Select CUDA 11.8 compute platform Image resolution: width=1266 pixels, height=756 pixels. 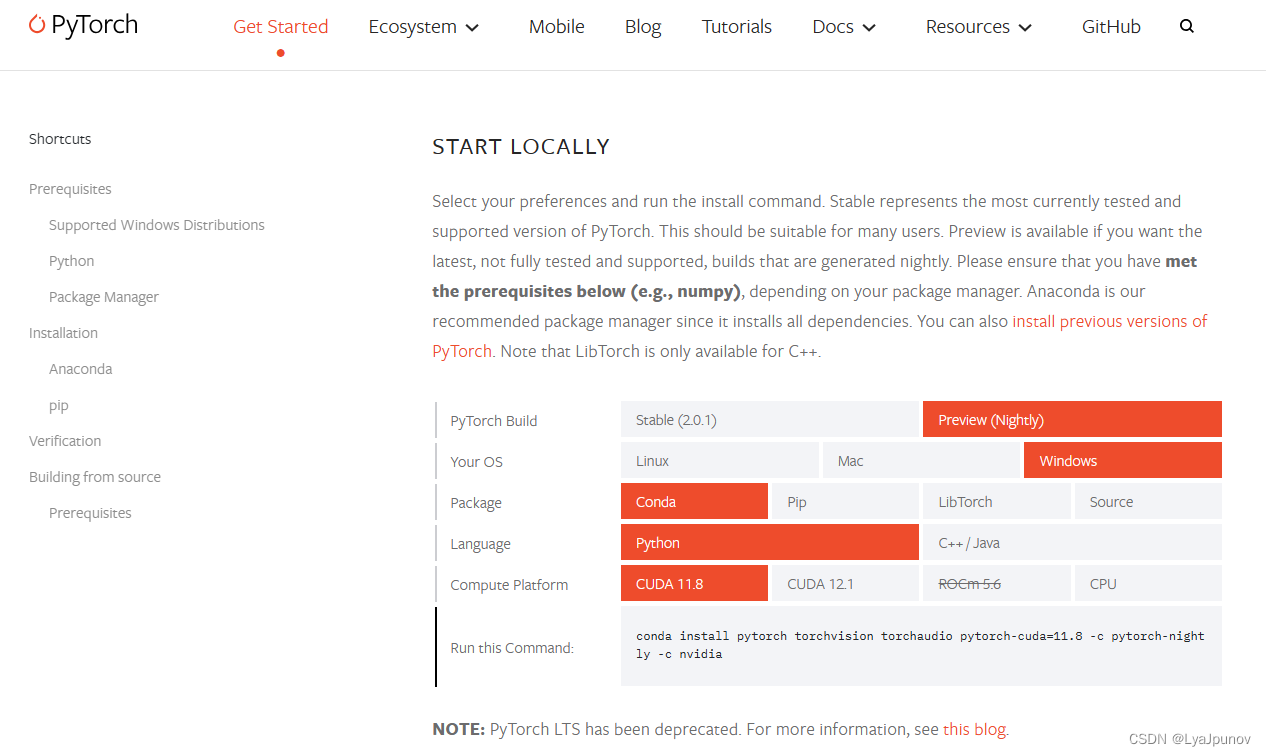(x=694, y=584)
